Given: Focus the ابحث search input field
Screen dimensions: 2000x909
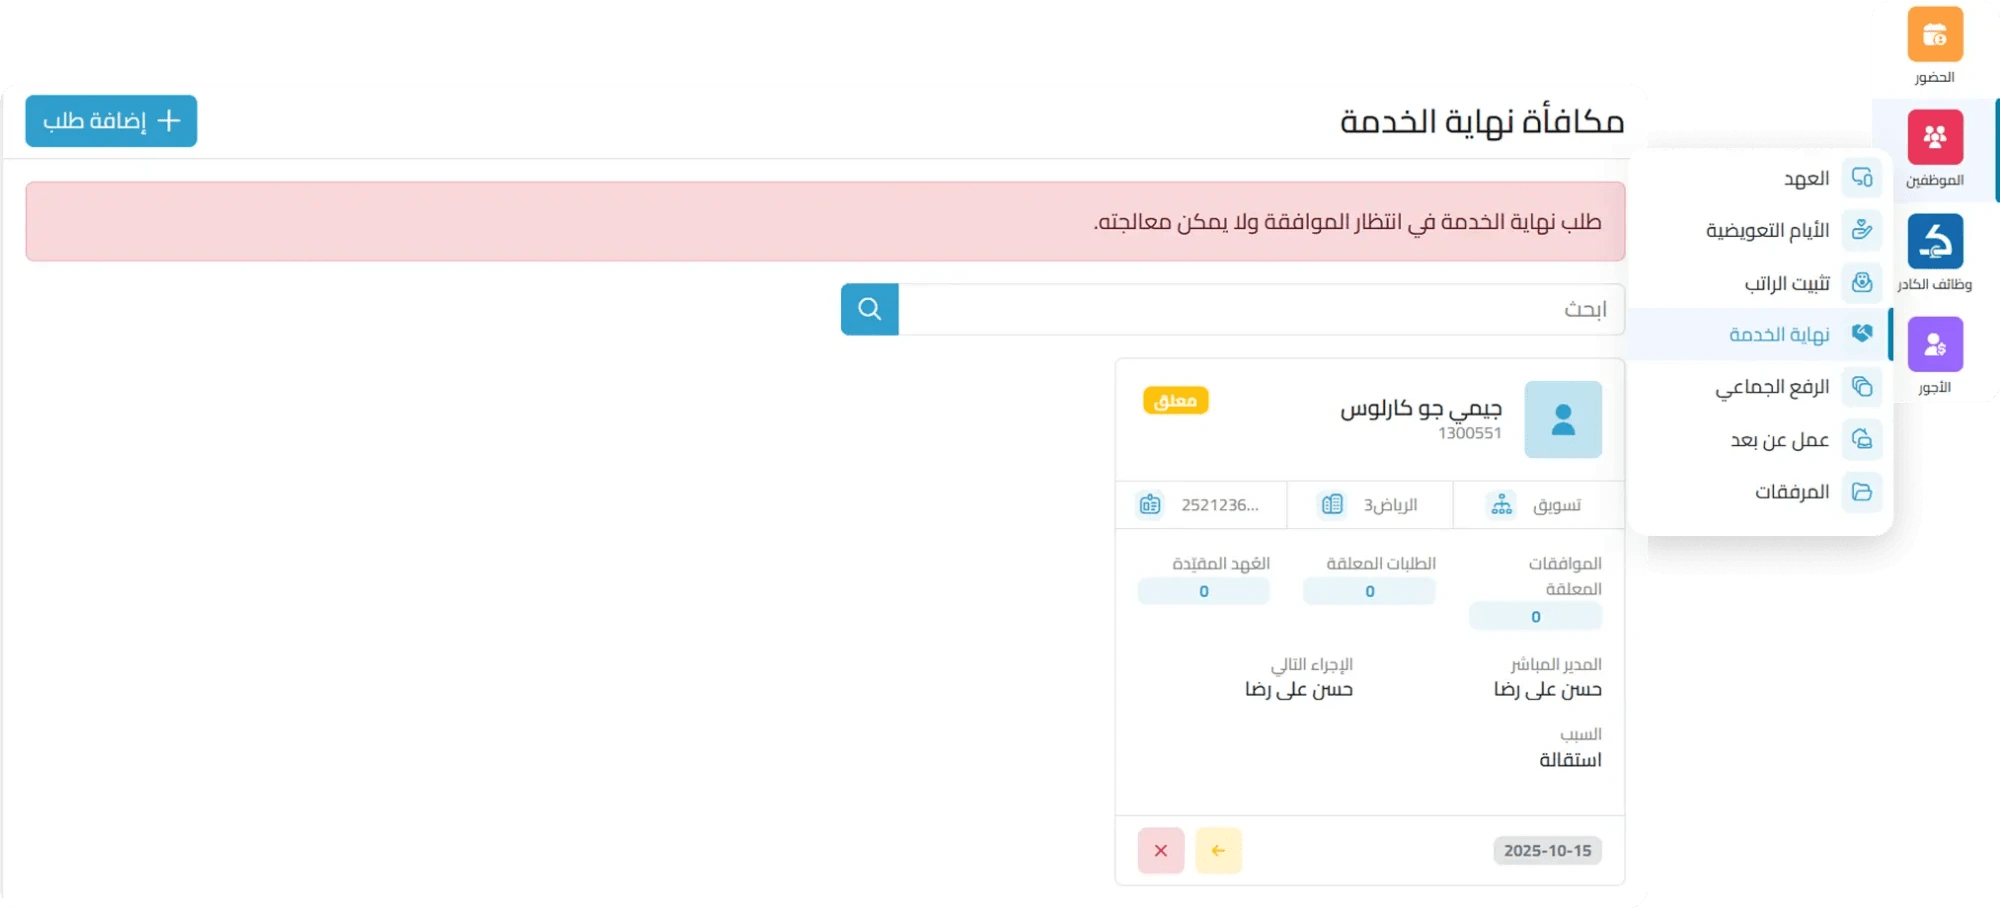Looking at the screenshot, I should pos(1261,309).
